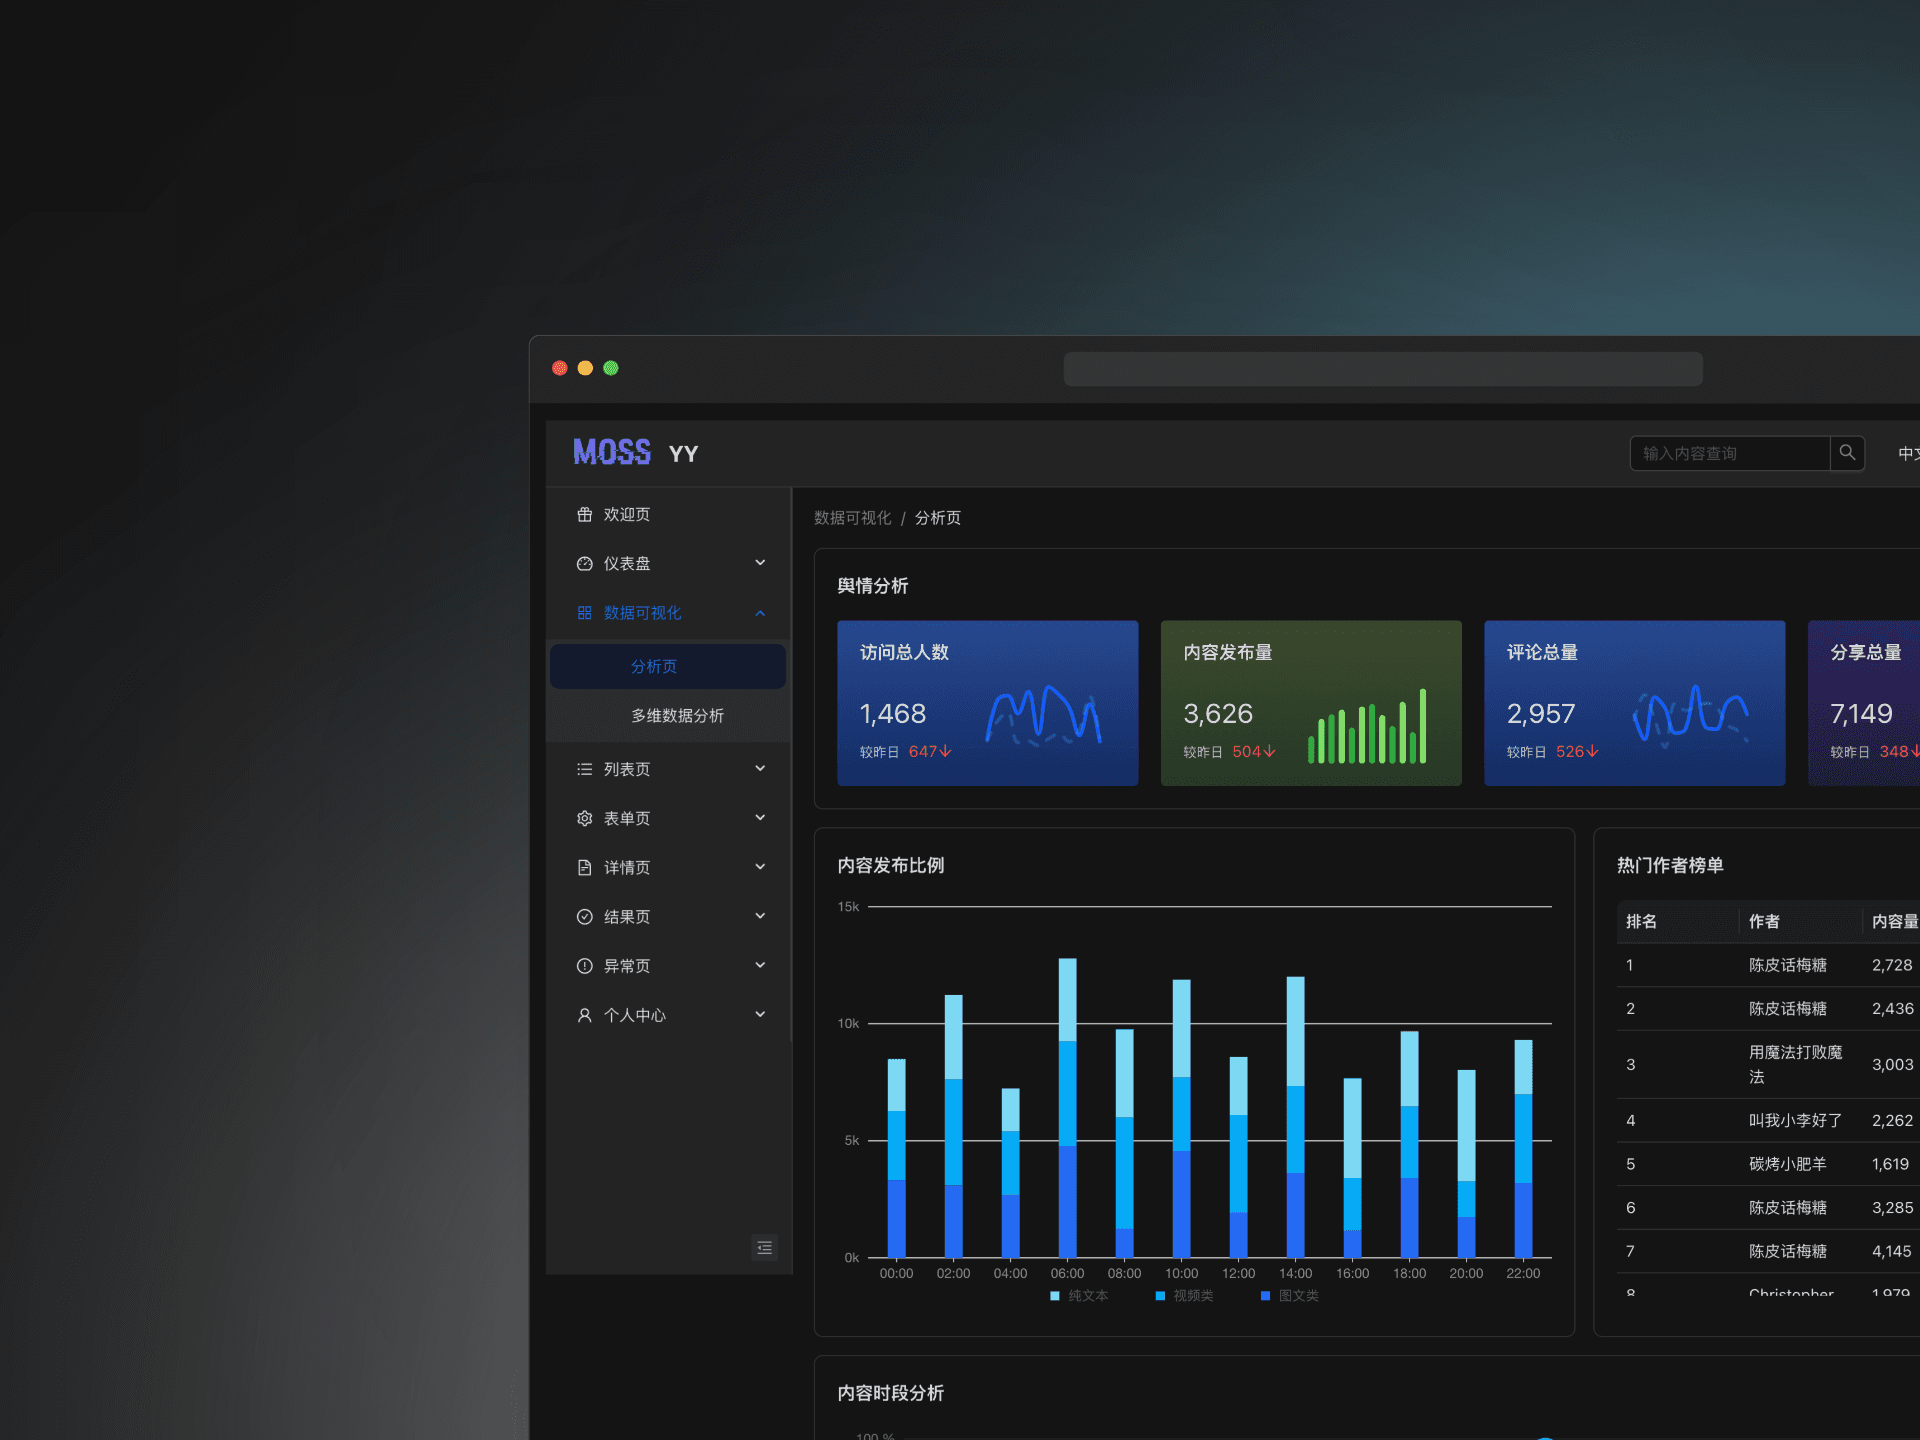
Task: Click the MOSS logo
Action: coord(612,453)
